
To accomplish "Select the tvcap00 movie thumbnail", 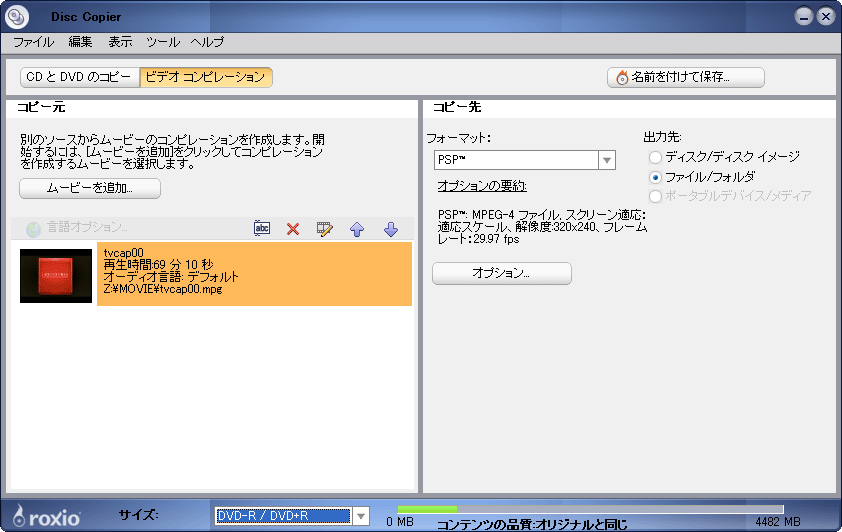I will point(56,275).
